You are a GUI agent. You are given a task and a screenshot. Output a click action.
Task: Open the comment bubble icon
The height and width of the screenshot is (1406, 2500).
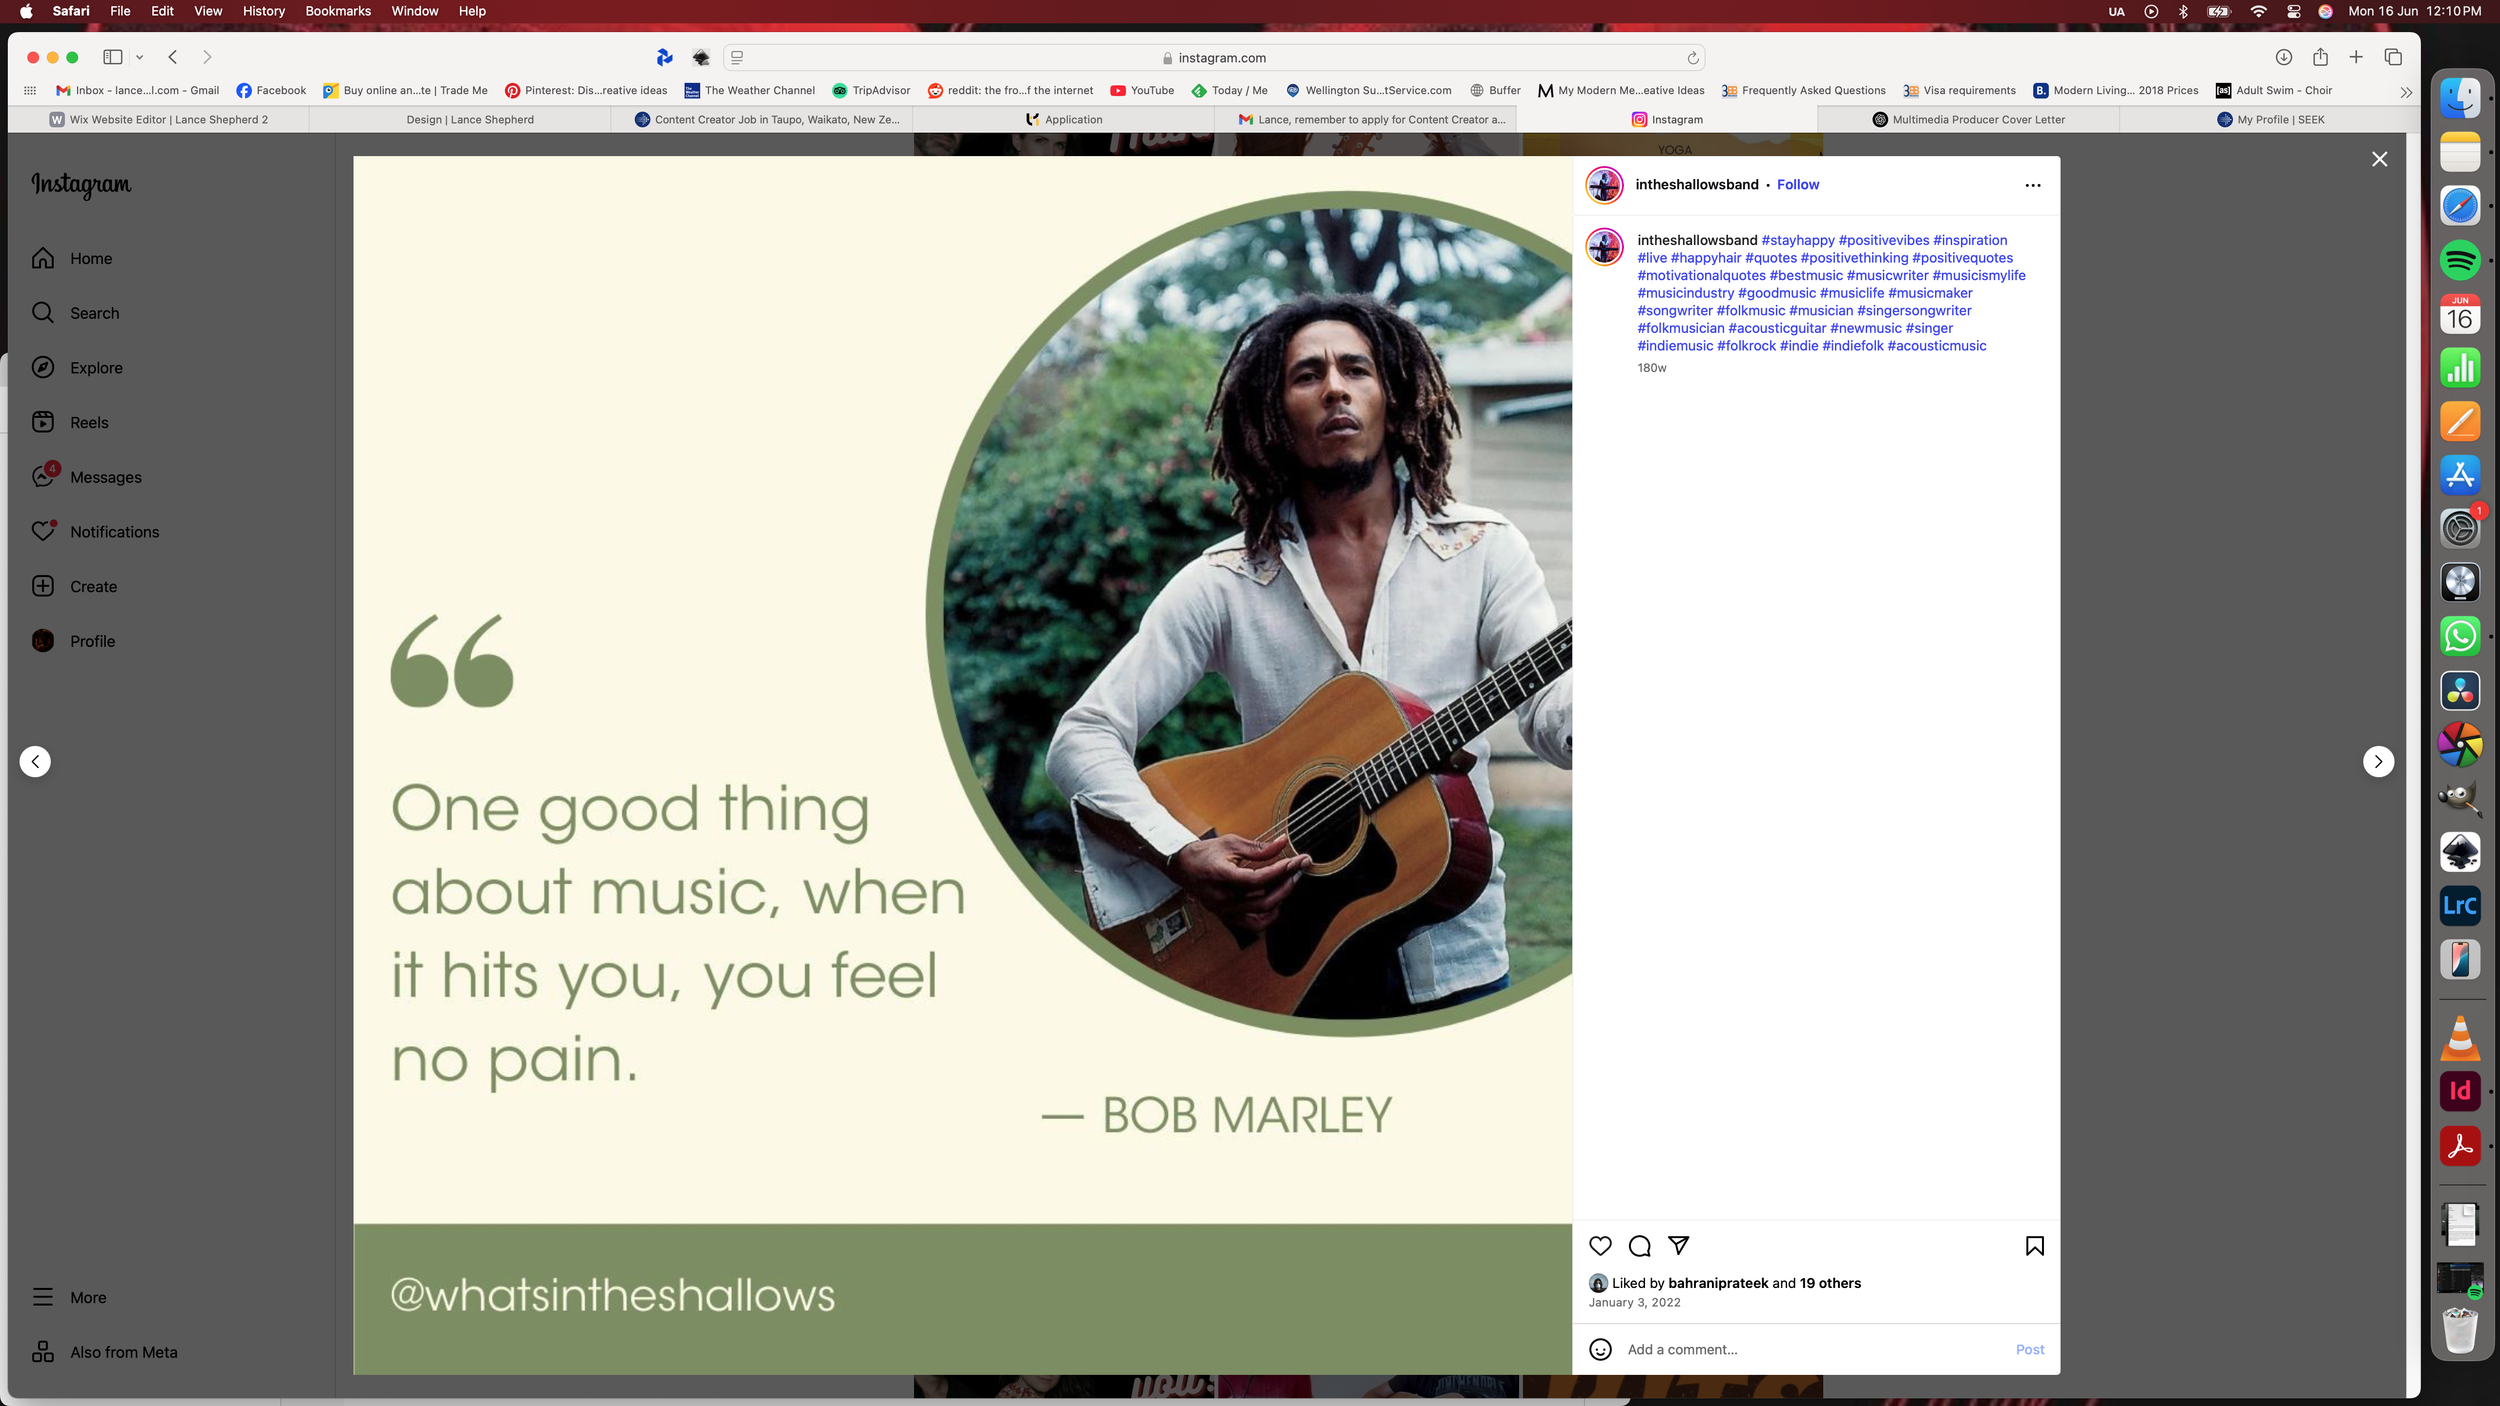coord(1639,1246)
